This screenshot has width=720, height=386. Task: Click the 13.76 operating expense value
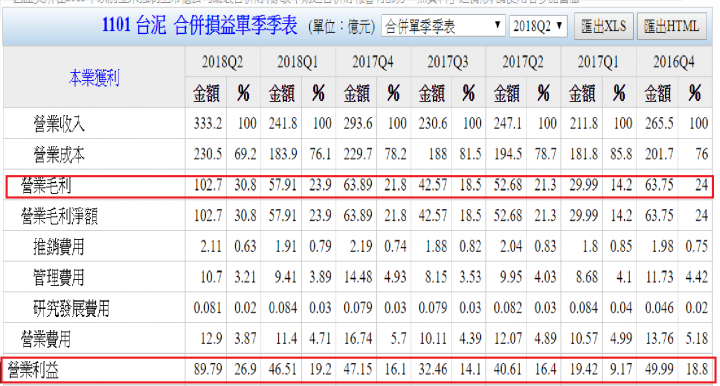(x=659, y=339)
